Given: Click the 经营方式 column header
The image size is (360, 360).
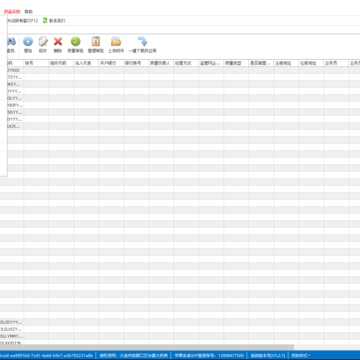Looking at the screenshot, I should click(x=186, y=63).
